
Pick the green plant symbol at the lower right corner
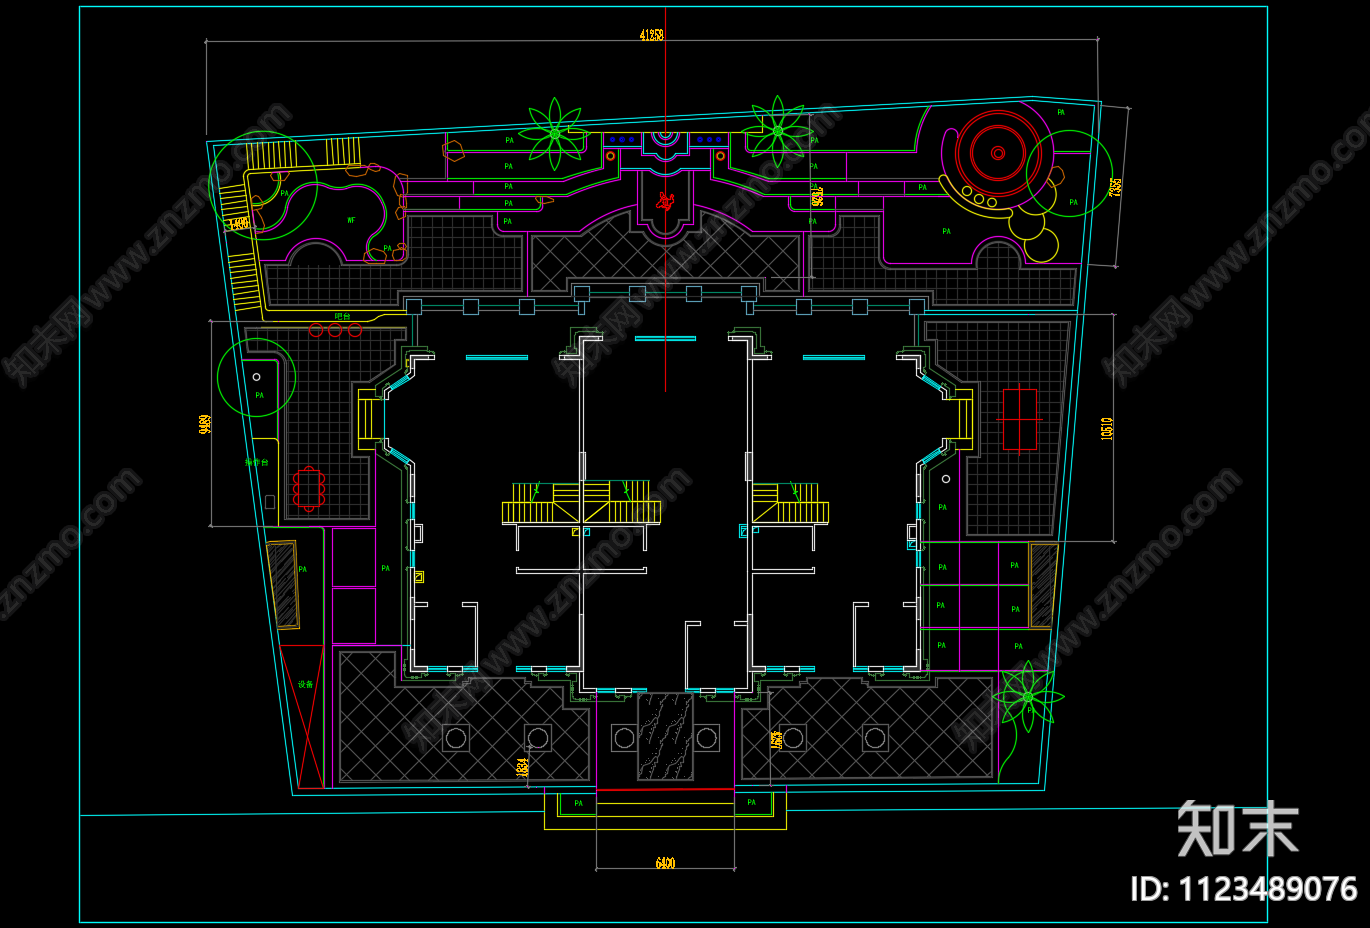pos(1027,696)
